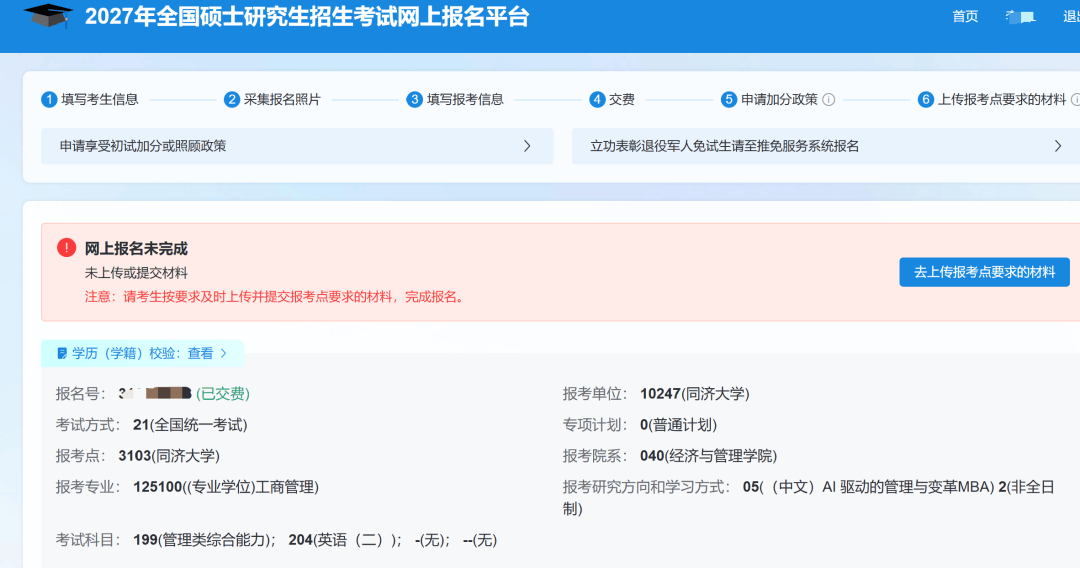This screenshot has width=1080, height=568.
Task: Click the number 3 step circle
Action: pos(414,100)
